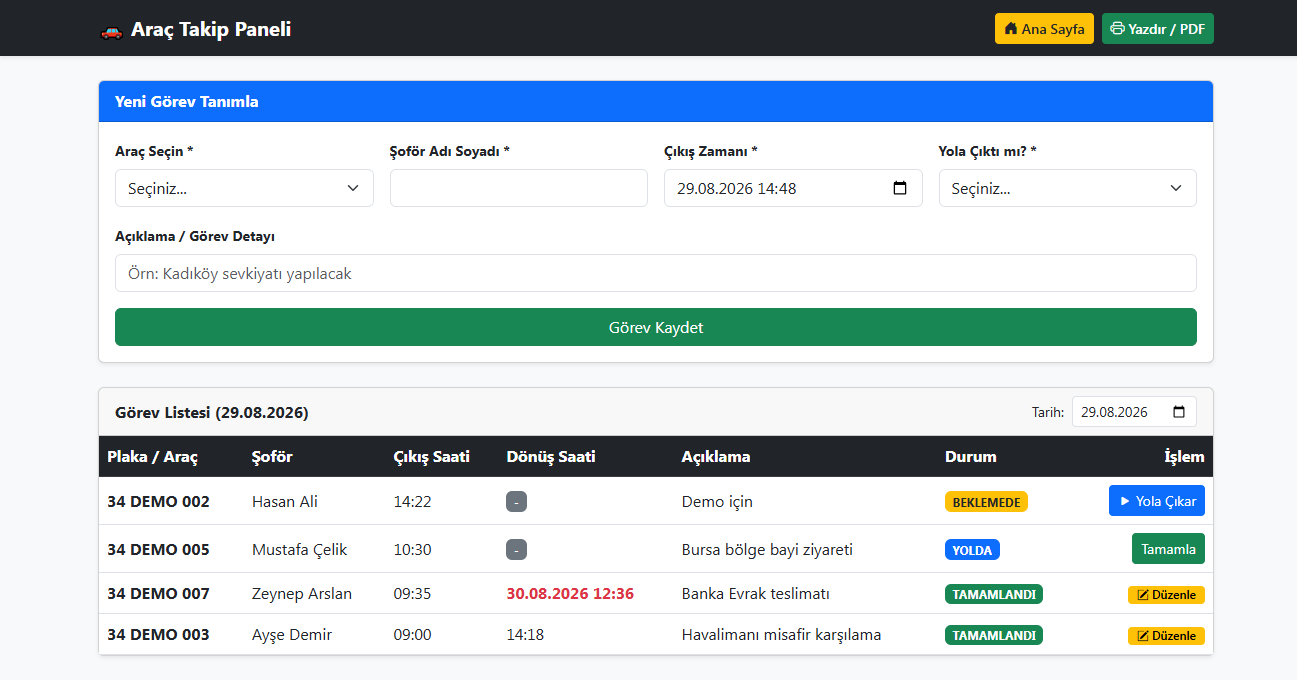Click the Görev Kaydet button
The image size is (1297, 680).
pyautogui.click(x=656, y=327)
